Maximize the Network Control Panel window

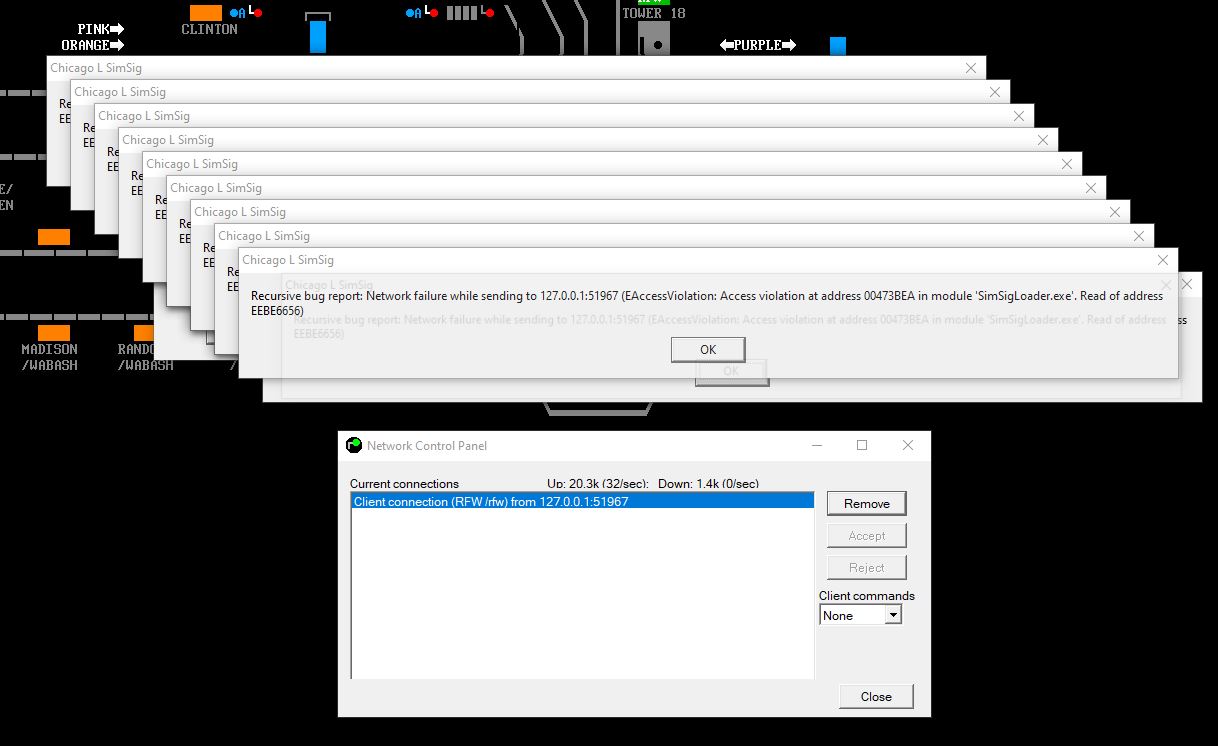tap(862, 445)
